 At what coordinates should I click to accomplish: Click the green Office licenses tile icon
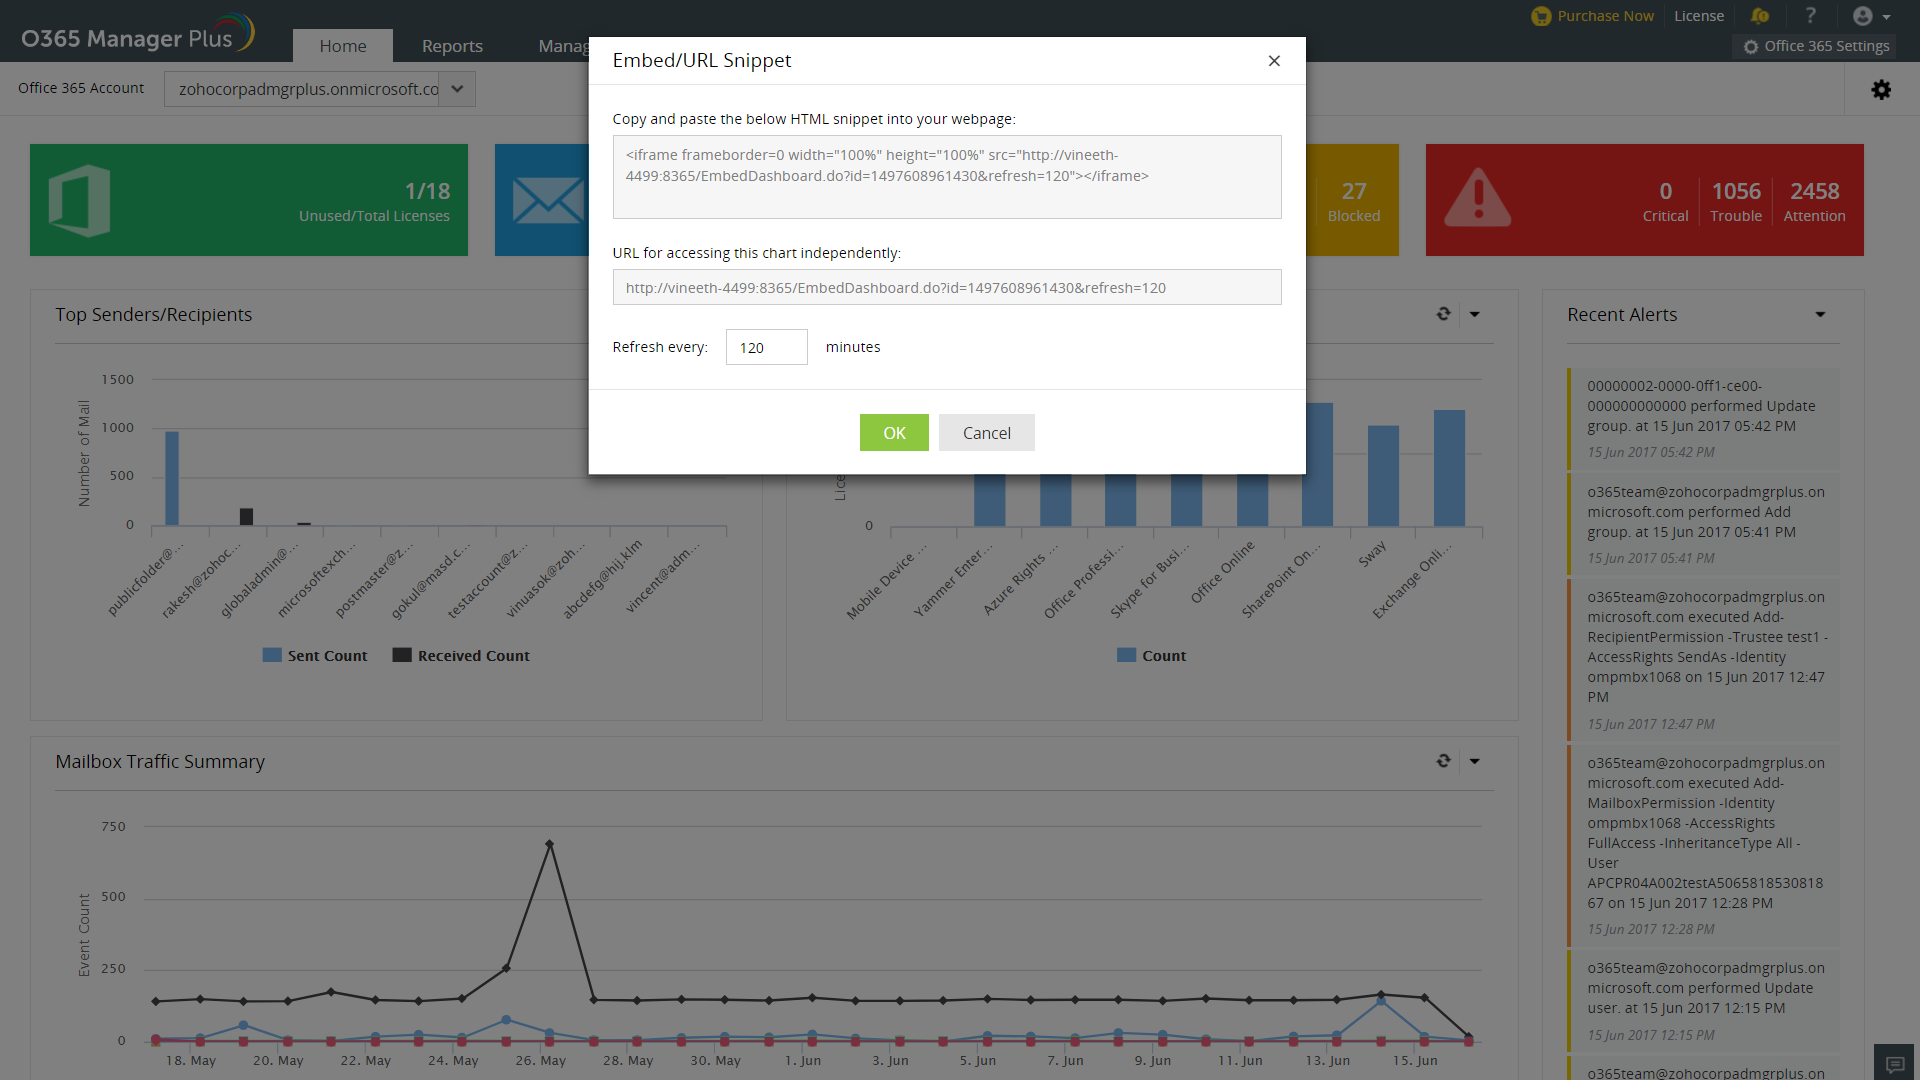point(80,200)
